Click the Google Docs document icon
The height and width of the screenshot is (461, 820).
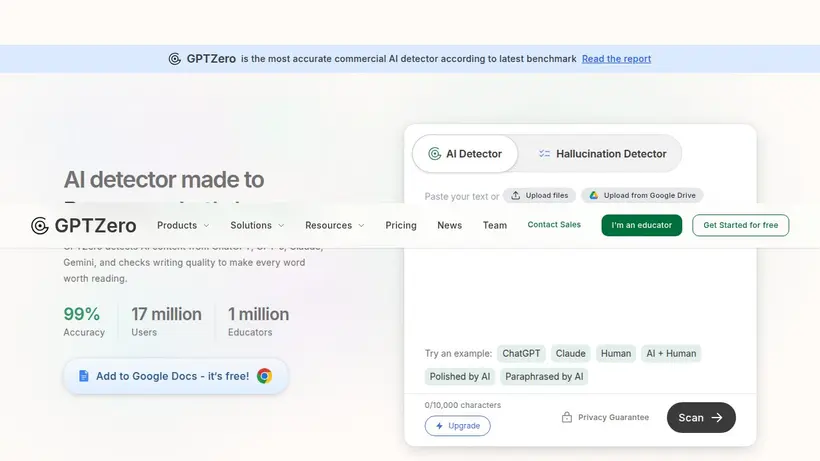tap(84, 376)
